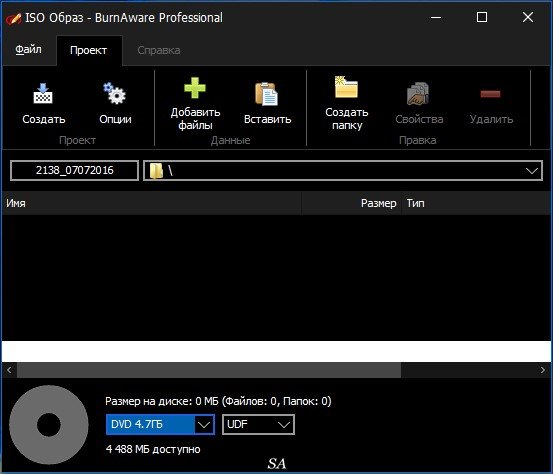Select the Проект tab

(89, 50)
